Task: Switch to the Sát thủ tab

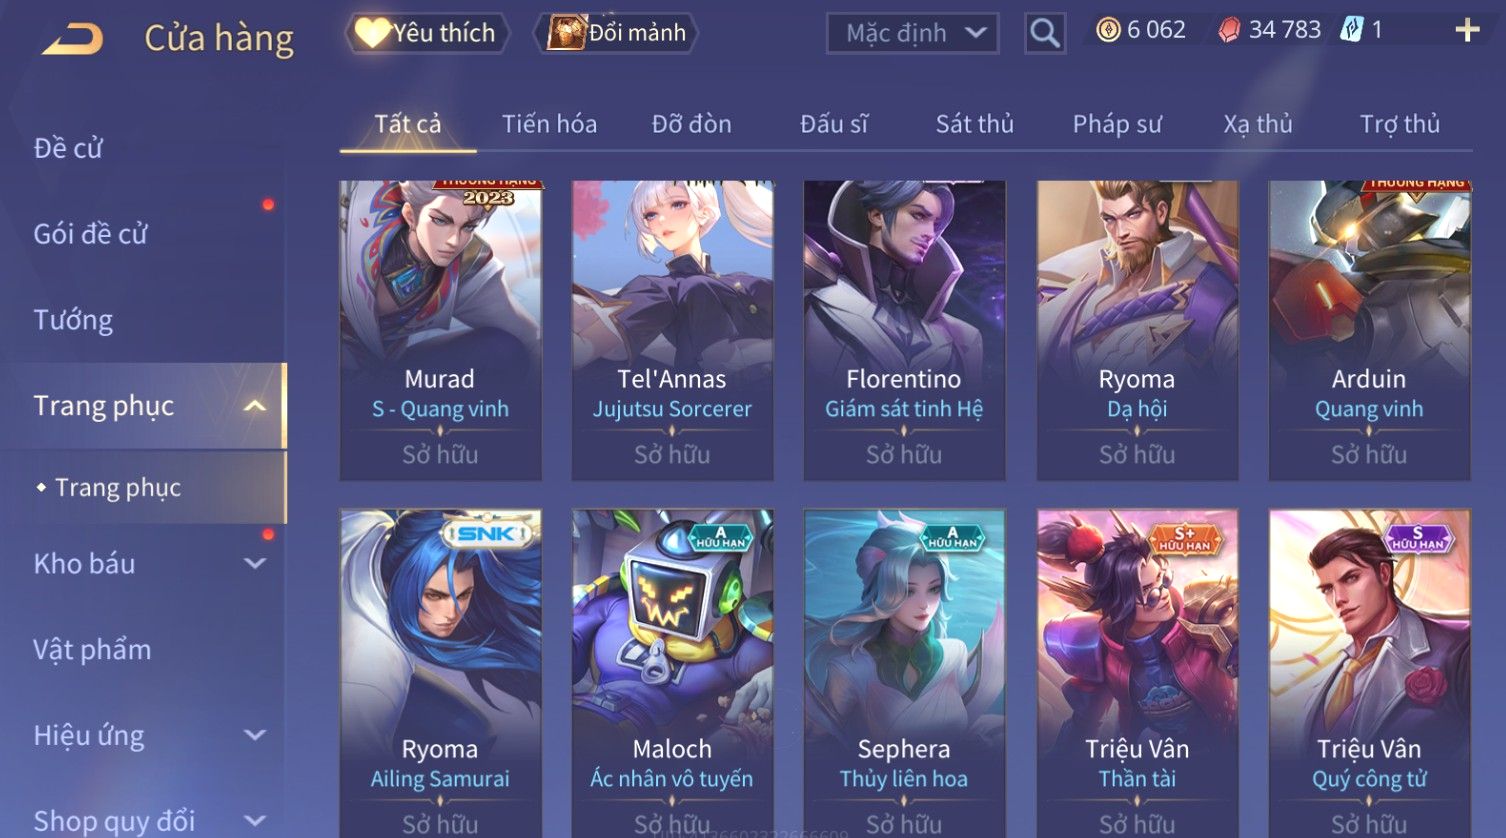Action: tap(974, 124)
